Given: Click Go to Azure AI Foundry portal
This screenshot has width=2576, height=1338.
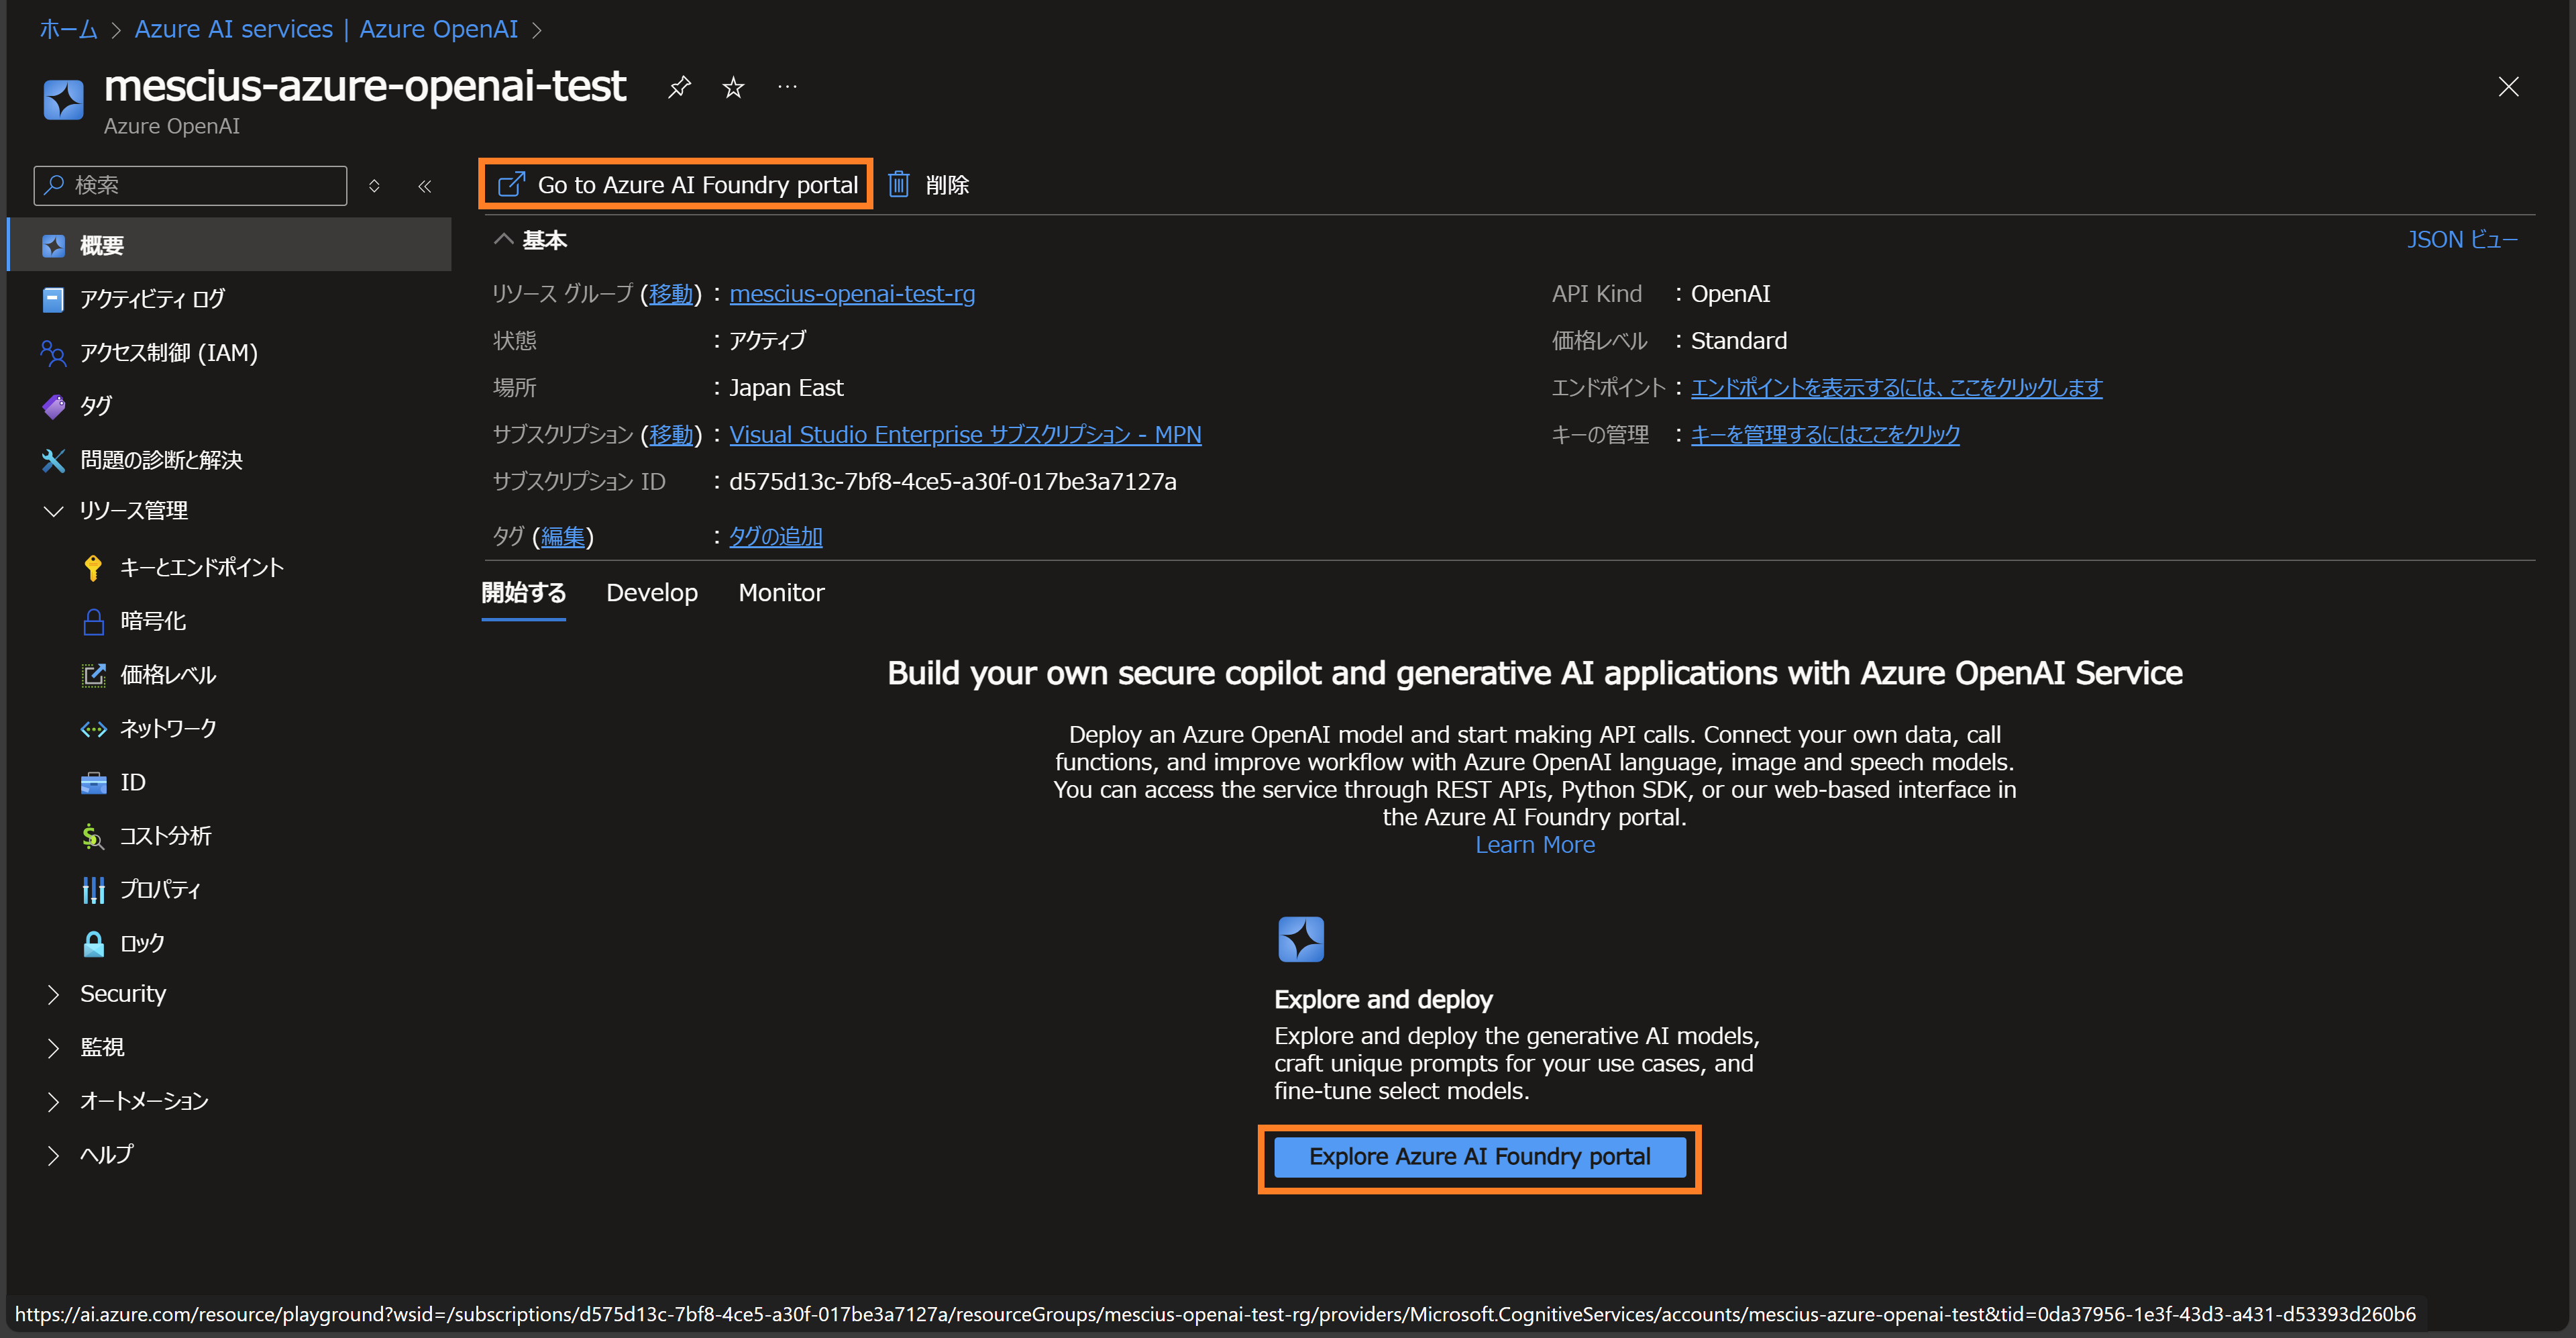Looking at the screenshot, I should [677, 185].
